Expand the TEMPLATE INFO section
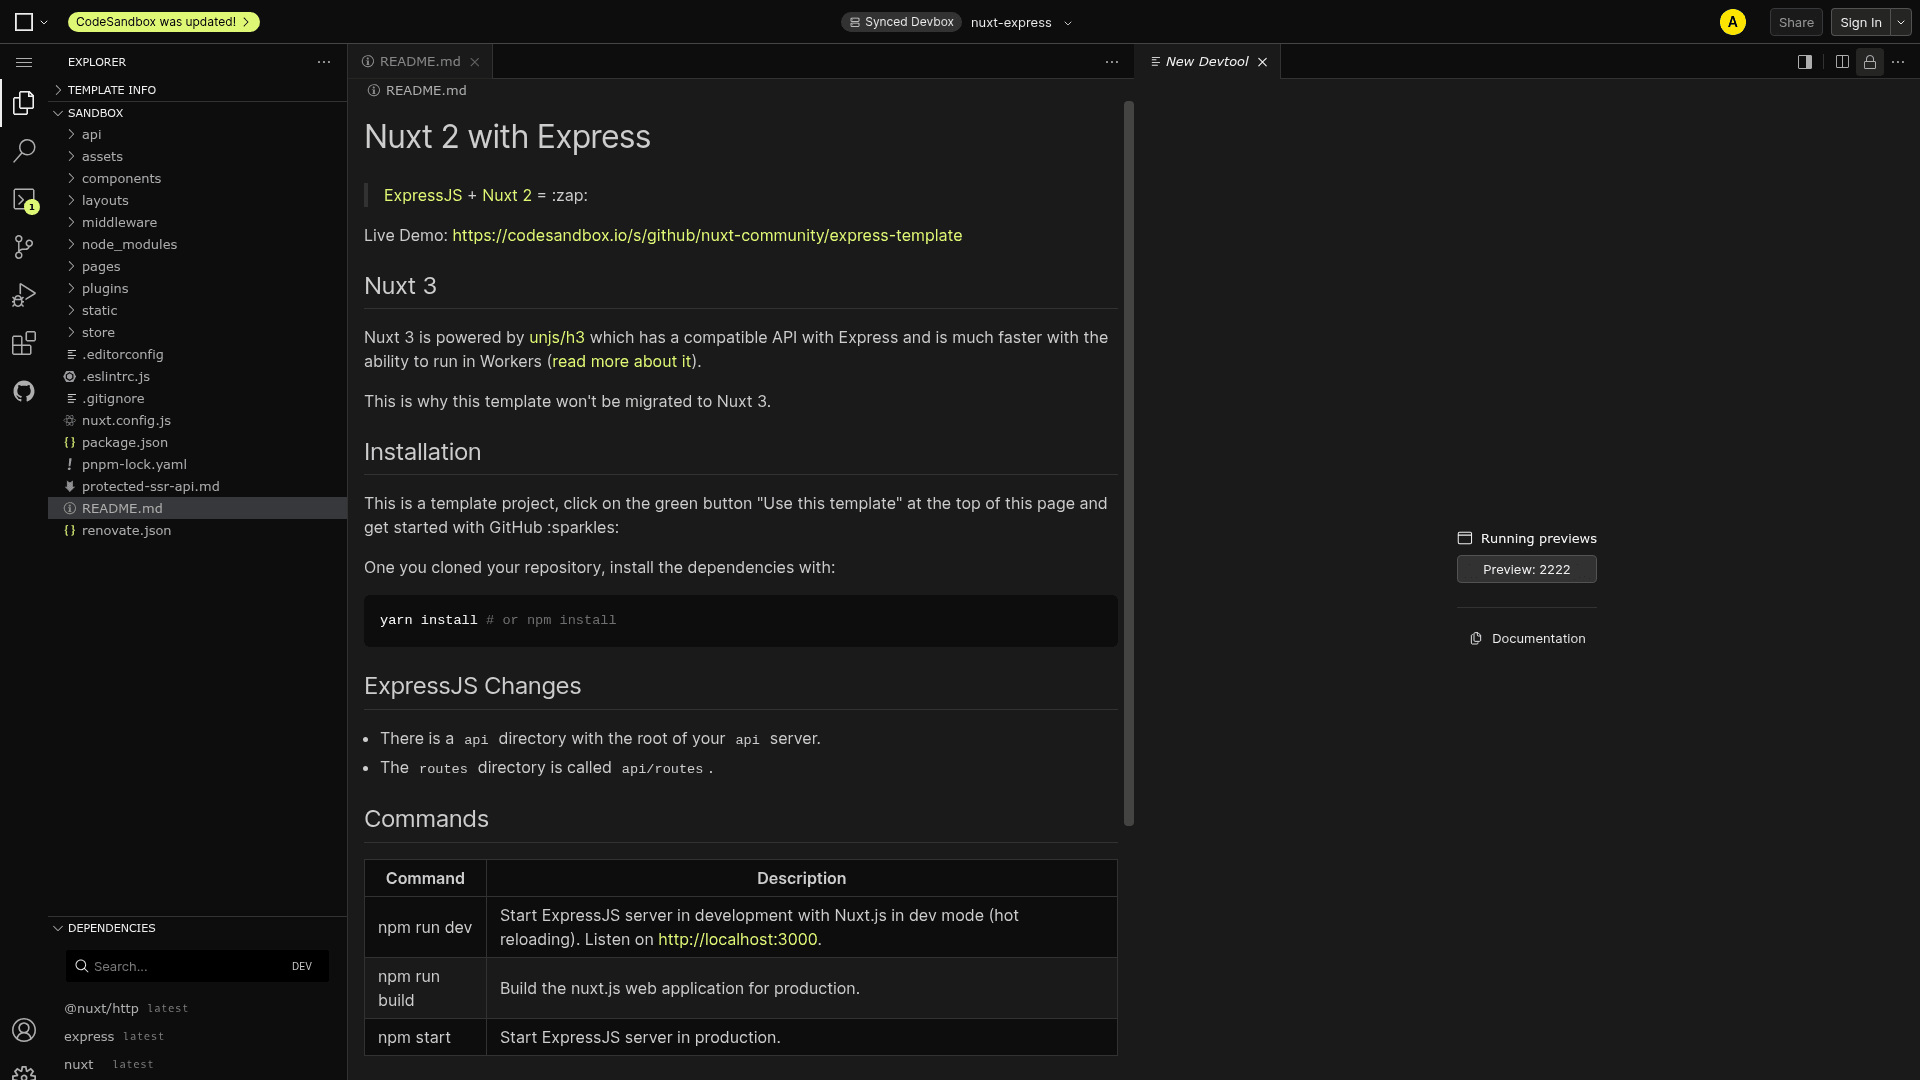 click(198, 90)
